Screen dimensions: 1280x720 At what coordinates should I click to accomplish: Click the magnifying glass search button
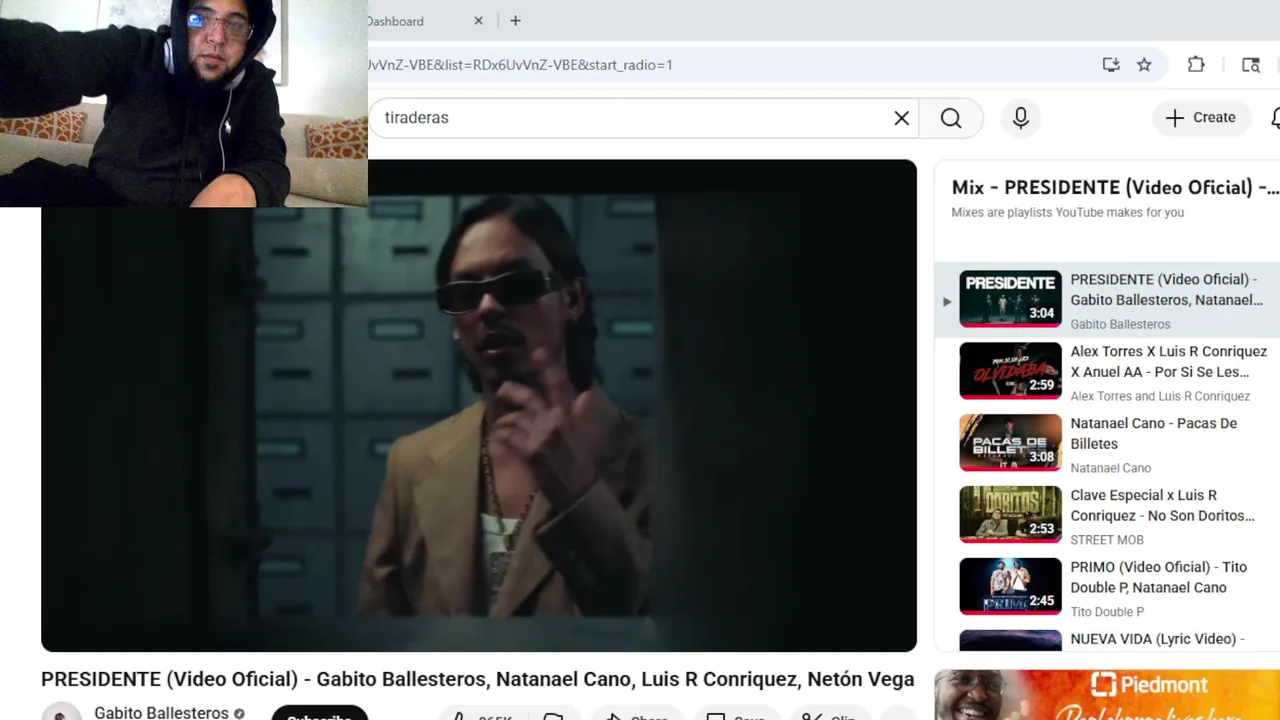click(x=951, y=118)
